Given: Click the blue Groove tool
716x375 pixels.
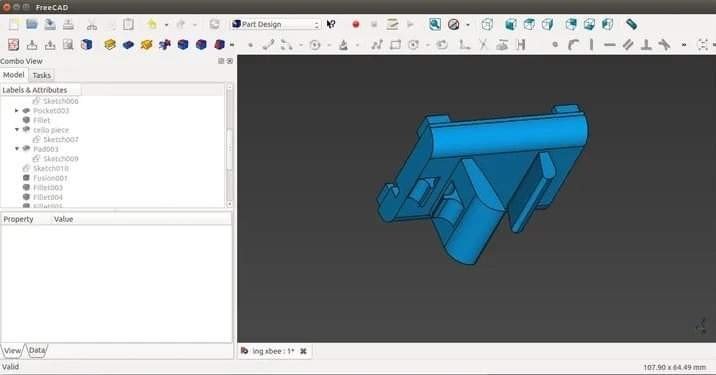Looking at the screenshot, I should [x=165, y=45].
